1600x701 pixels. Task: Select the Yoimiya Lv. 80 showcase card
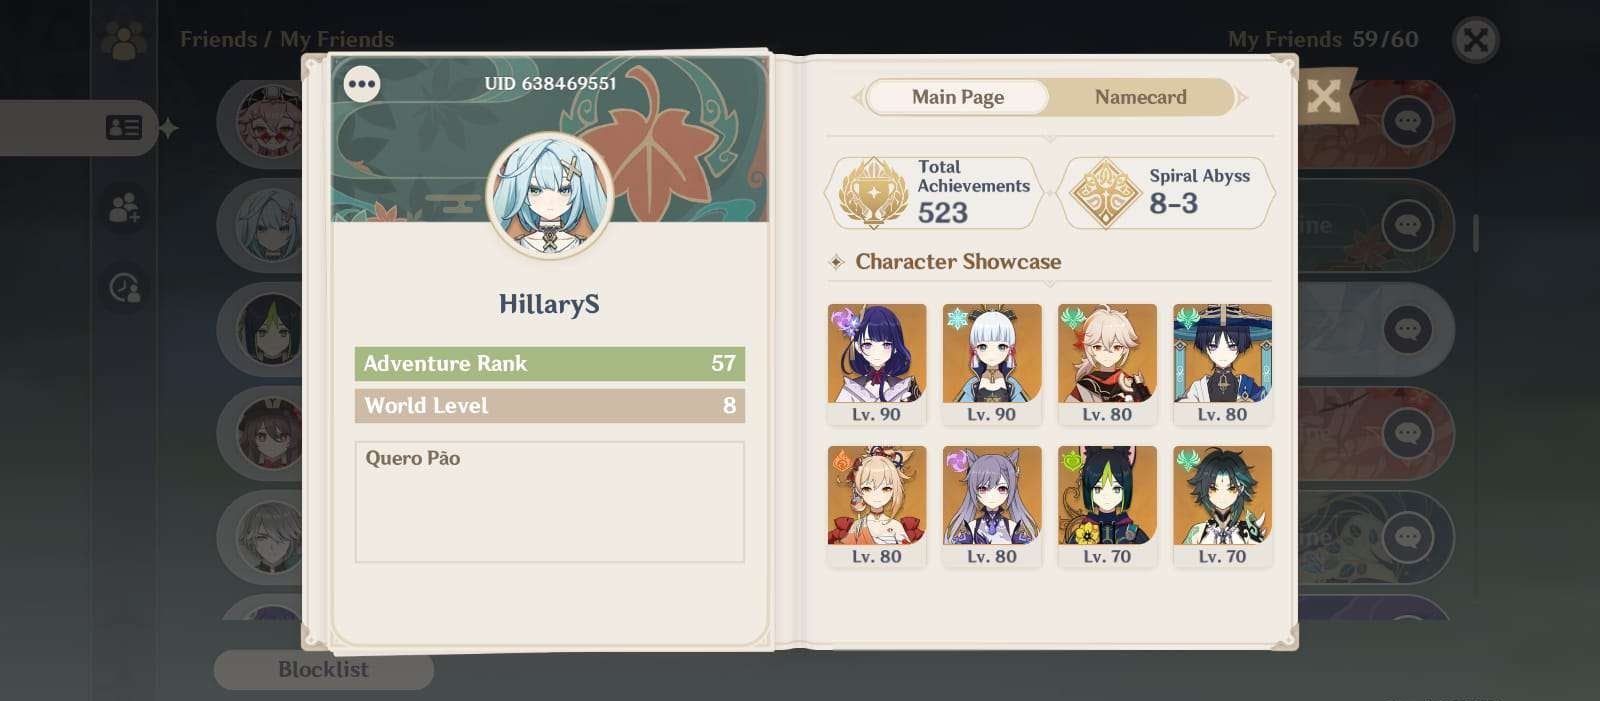click(x=877, y=507)
